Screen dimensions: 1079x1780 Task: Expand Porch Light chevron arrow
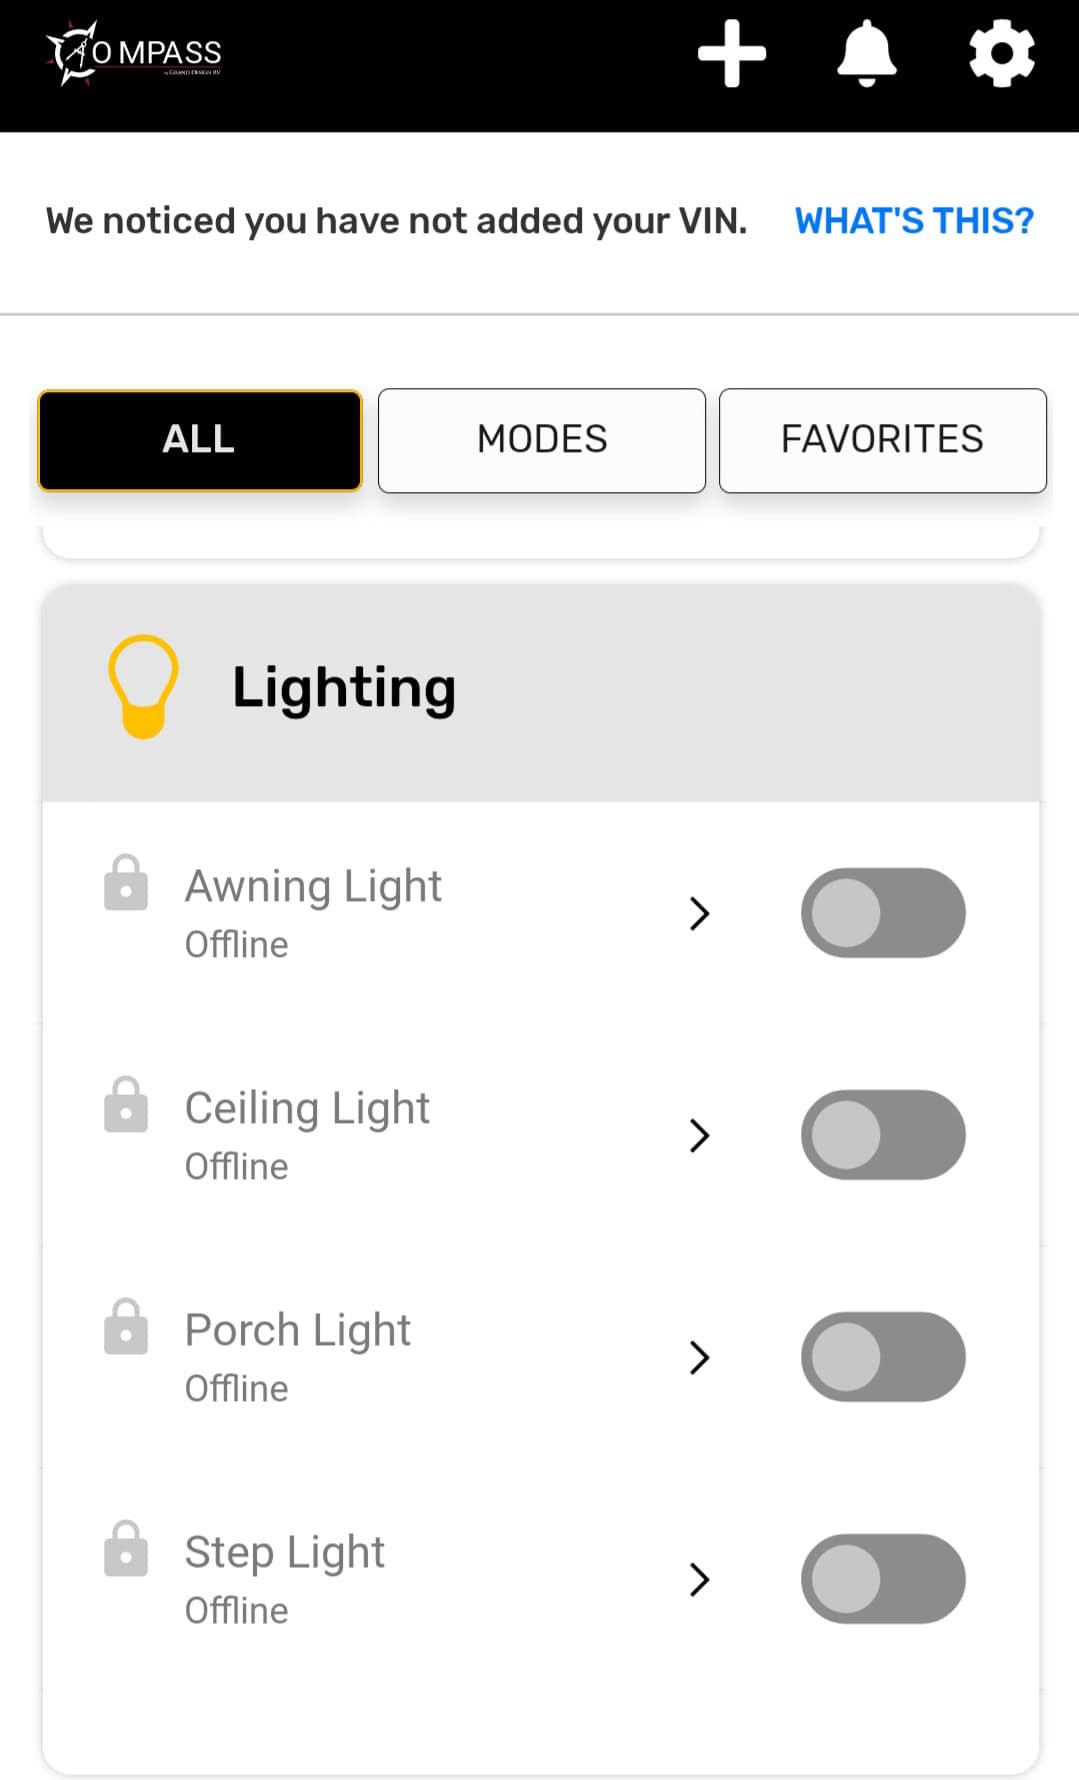click(x=699, y=1357)
